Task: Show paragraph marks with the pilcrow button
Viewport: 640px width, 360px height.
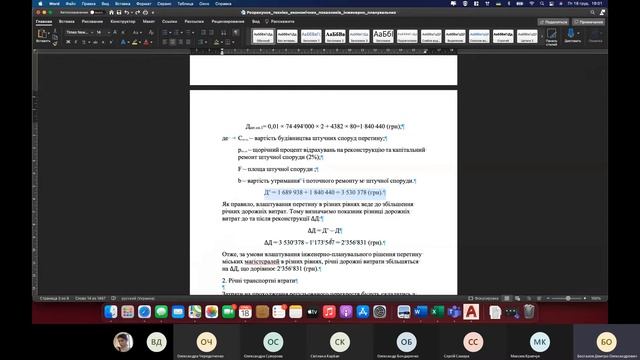Action: pyautogui.click(x=236, y=32)
